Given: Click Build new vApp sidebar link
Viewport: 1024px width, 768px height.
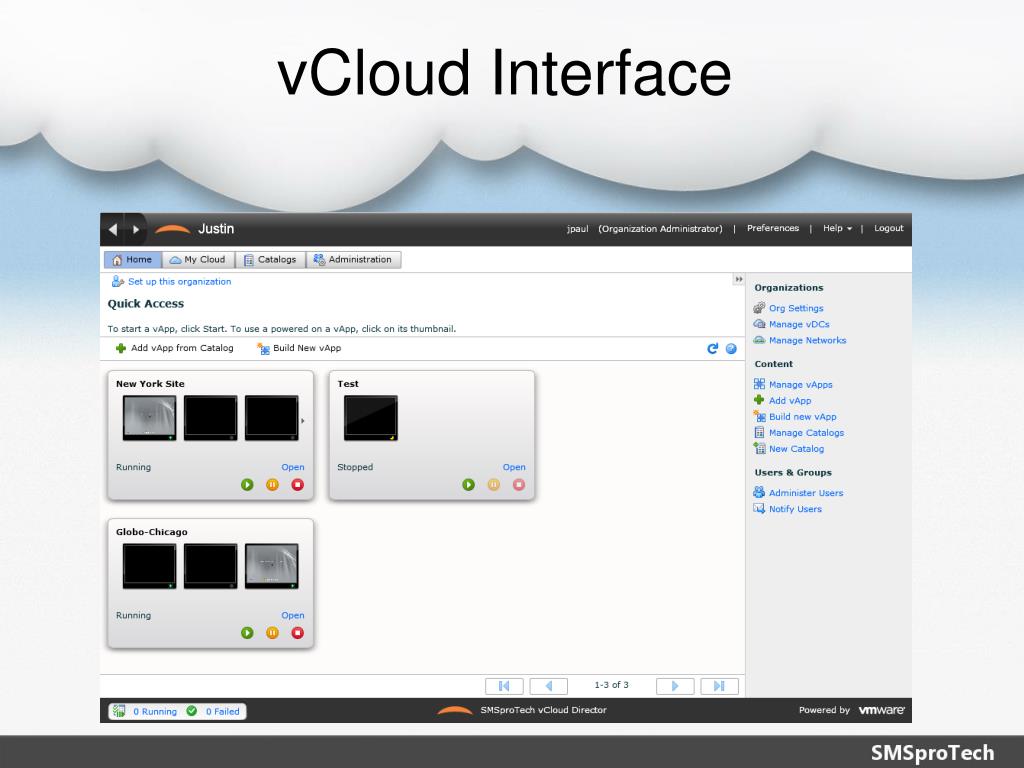Looking at the screenshot, I should (x=803, y=417).
